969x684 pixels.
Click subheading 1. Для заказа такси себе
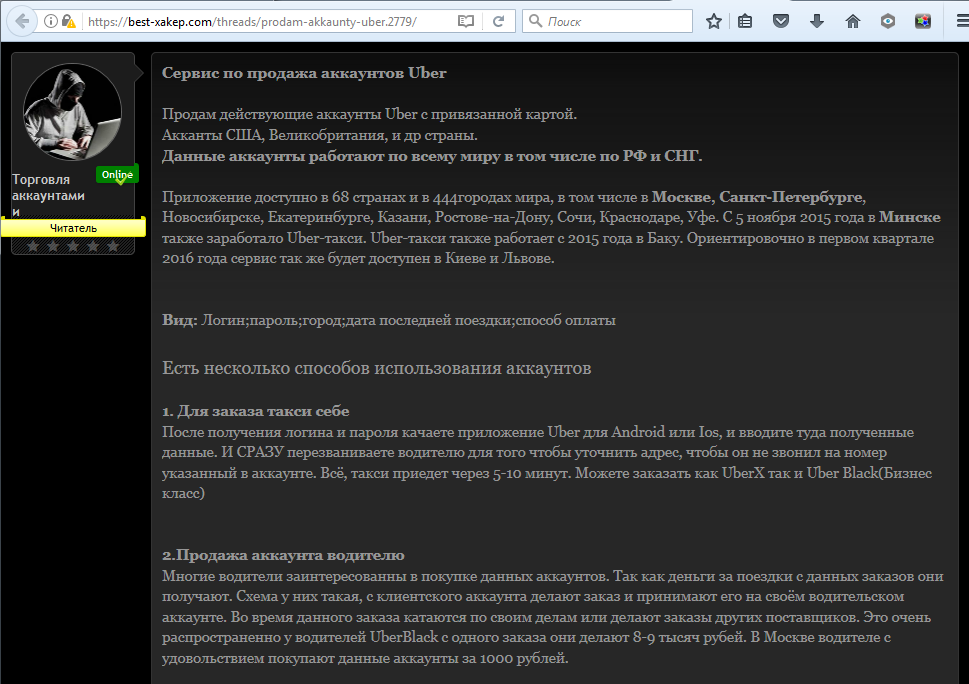point(256,411)
